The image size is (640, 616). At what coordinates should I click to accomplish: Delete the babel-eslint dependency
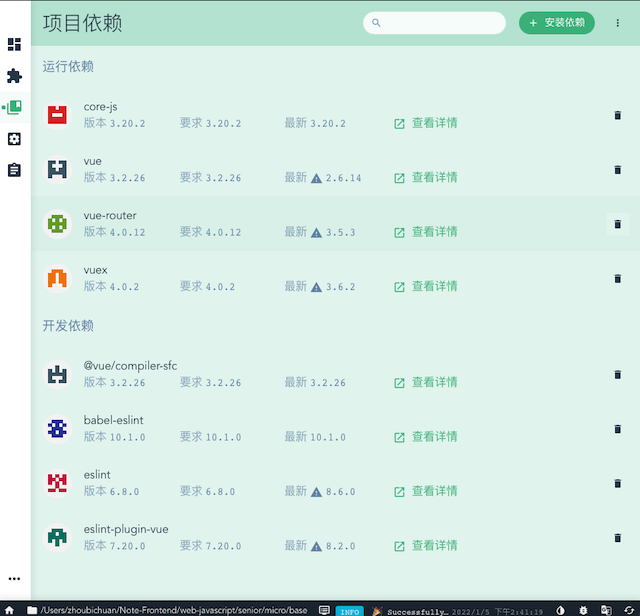[x=618, y=429]
